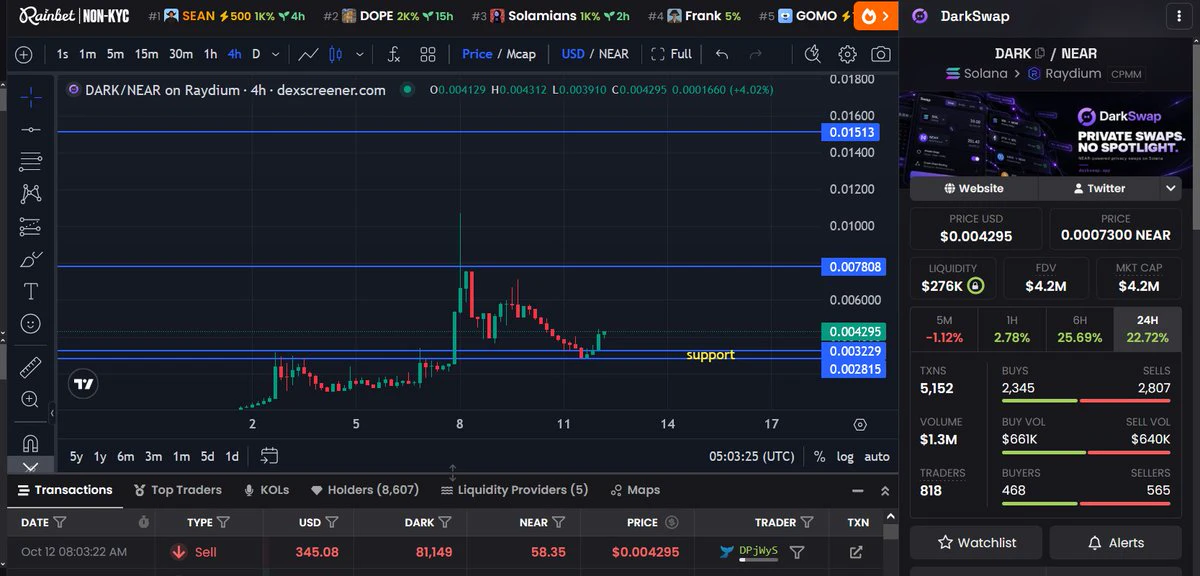1200x576 pixels.
Task: Expand the social links chevron beside Twitter
Action: tap(1171, 188)
